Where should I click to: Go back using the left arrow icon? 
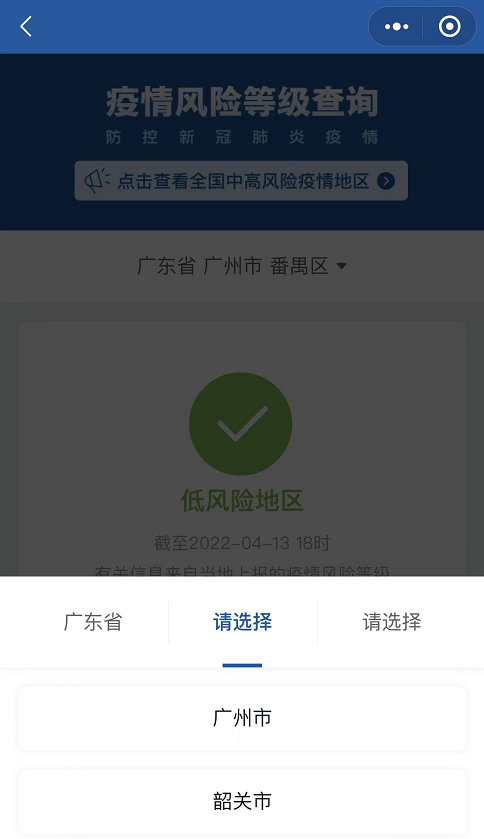[26, 26]
